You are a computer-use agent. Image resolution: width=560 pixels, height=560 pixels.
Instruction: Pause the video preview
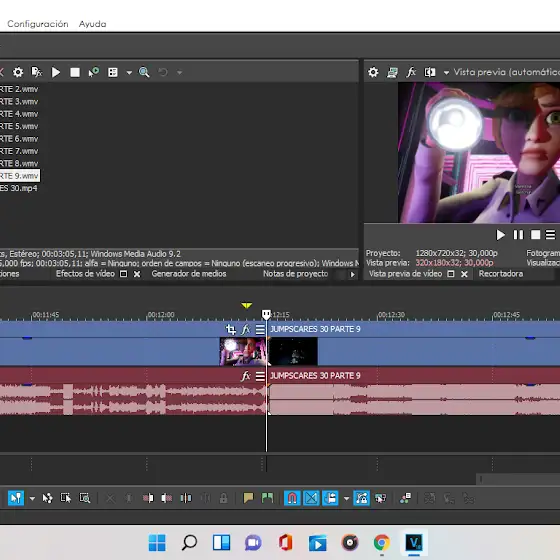pos(518,235)
